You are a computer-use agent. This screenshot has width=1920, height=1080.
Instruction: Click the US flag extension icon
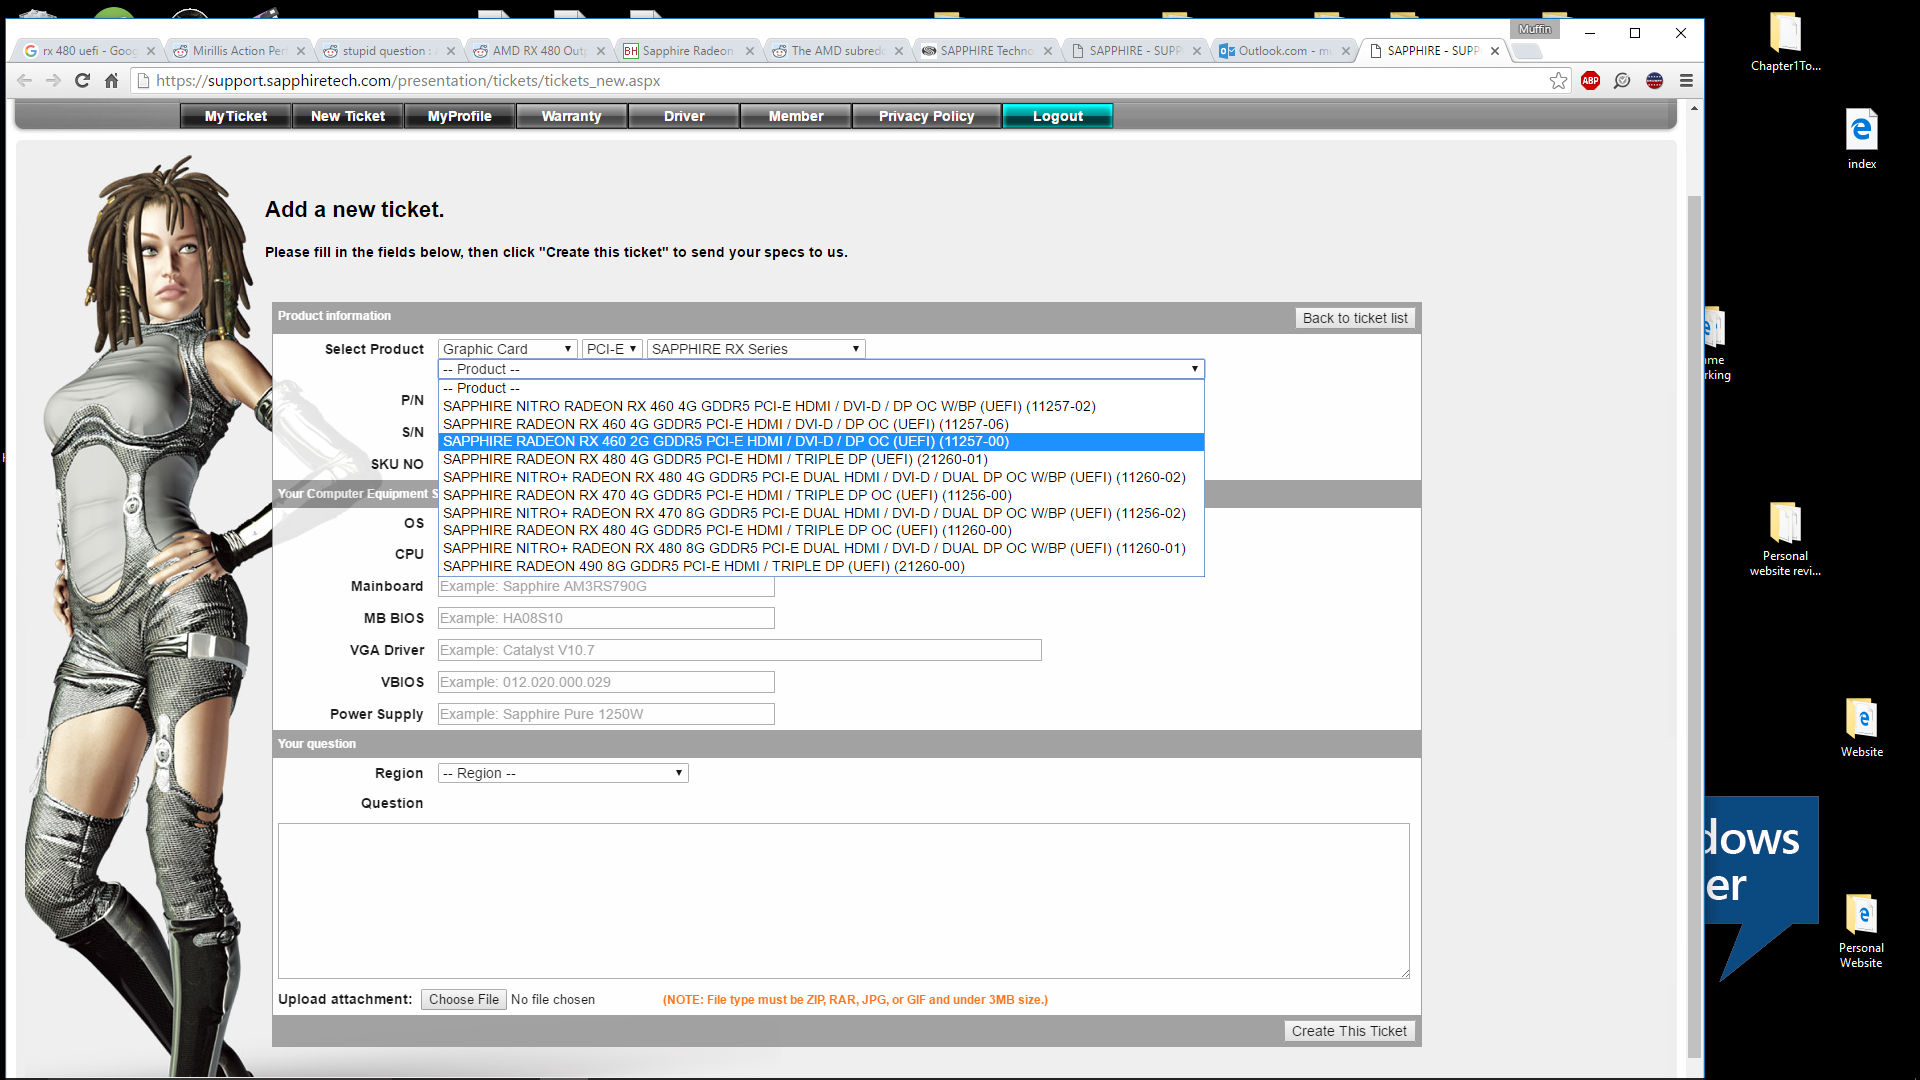click(x=1654, y=81)
